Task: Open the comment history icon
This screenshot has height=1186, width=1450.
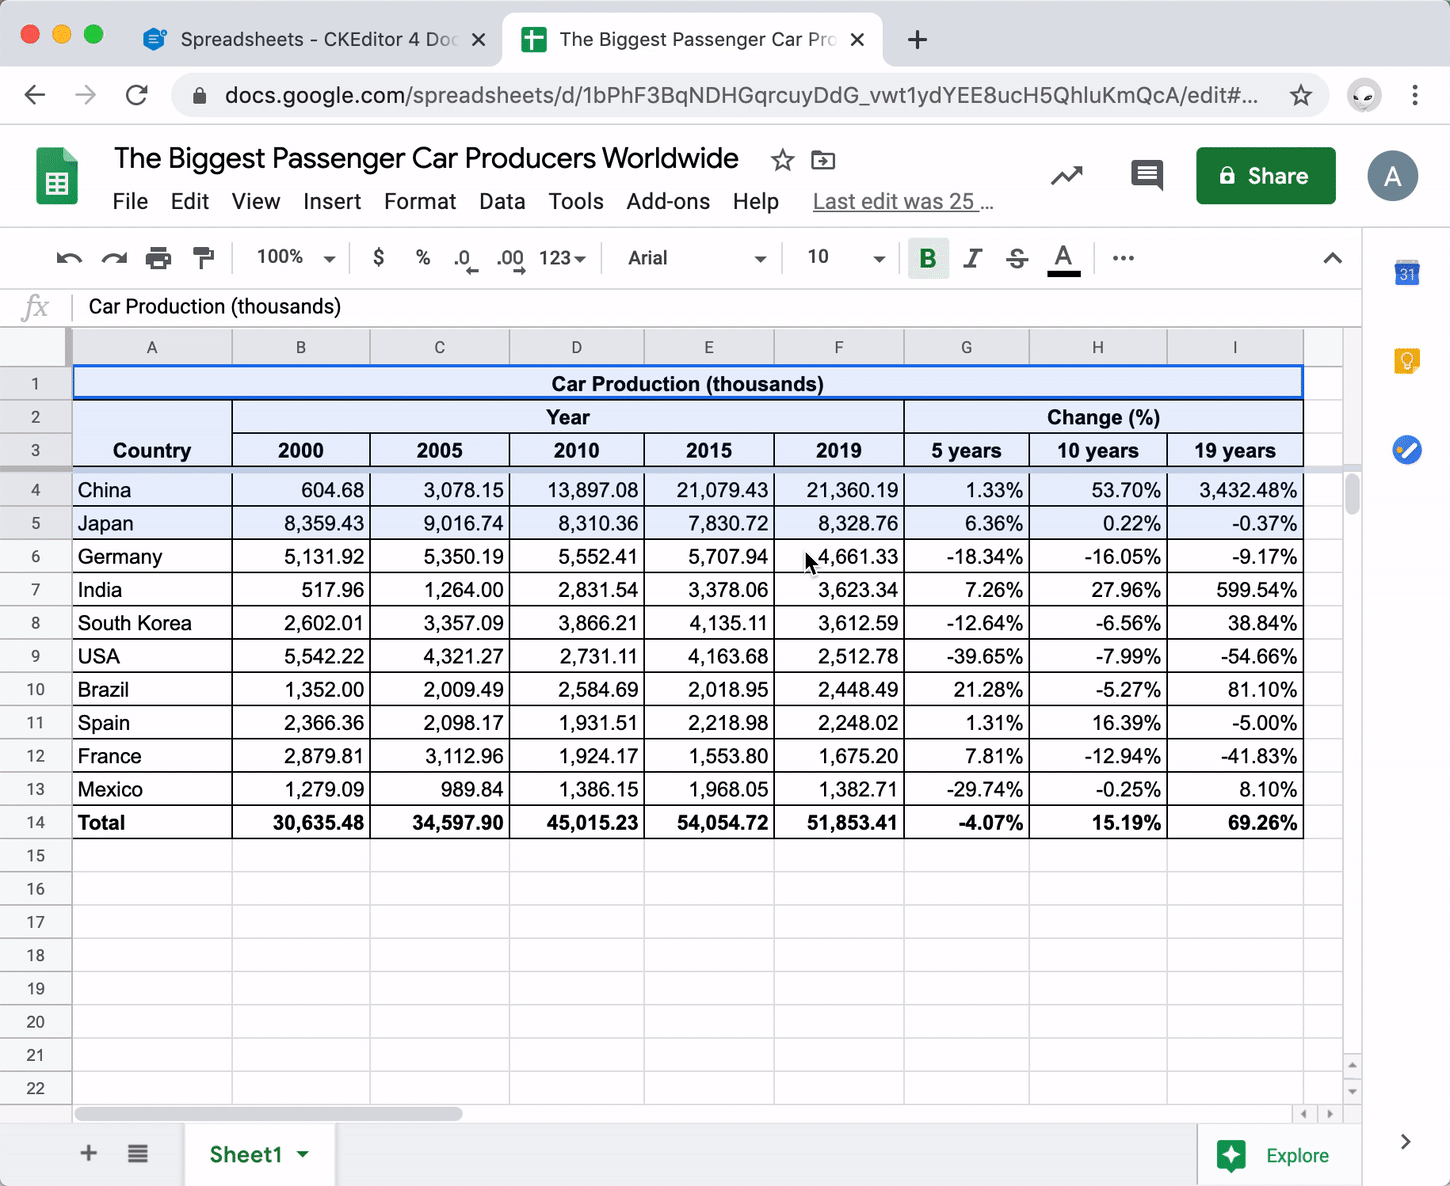Action: tap(1147, 176)
